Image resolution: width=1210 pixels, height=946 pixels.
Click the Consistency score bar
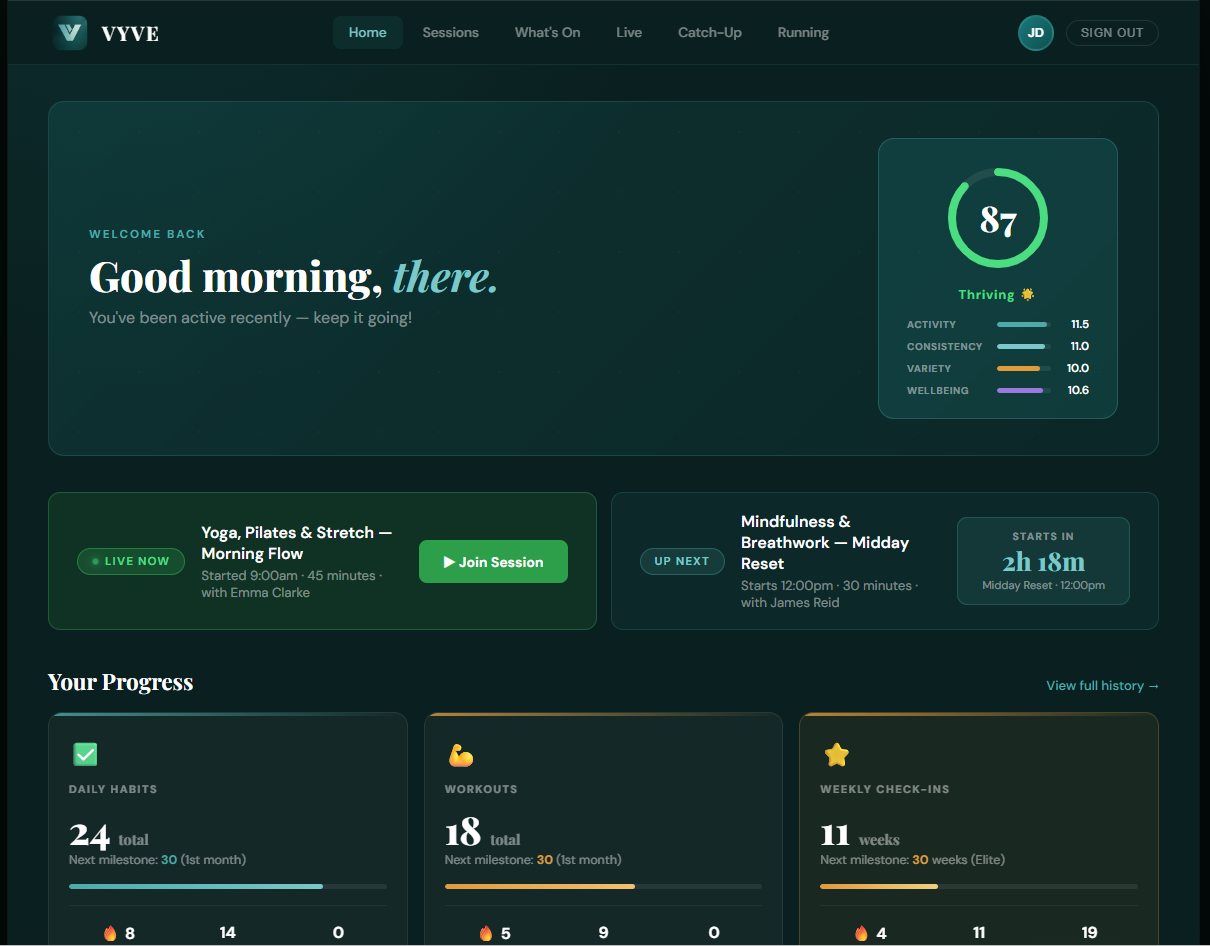click(x=1023, y=347)
